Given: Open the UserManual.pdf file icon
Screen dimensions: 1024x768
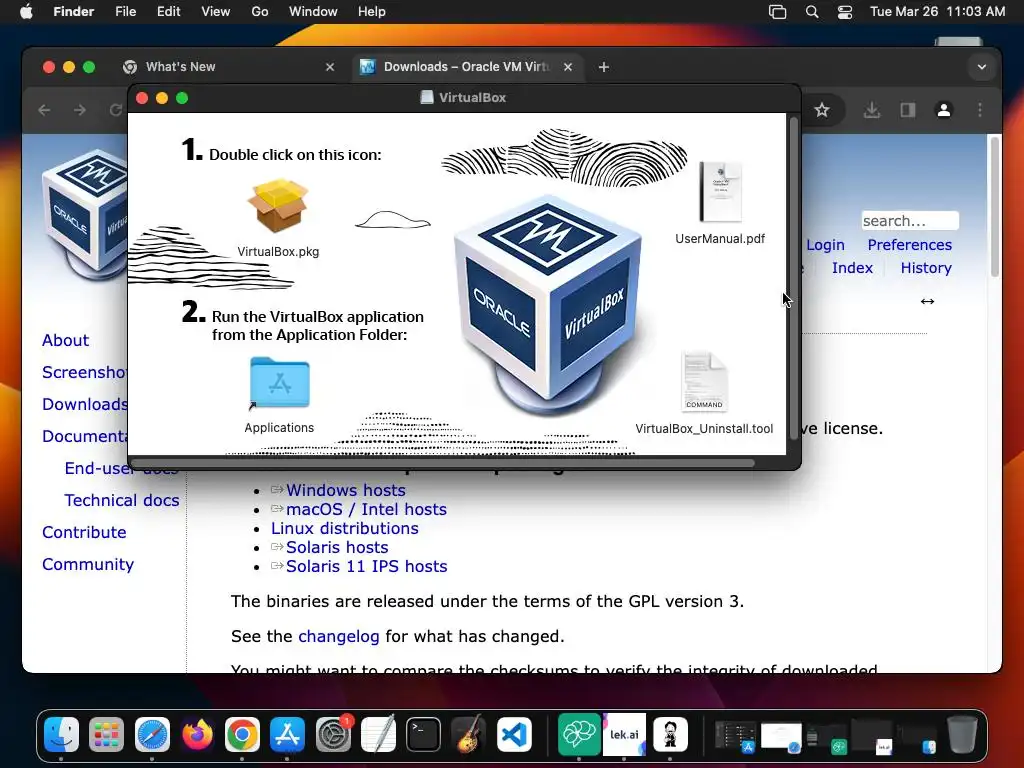Looking at the screenshot, I should coord(720,192).
